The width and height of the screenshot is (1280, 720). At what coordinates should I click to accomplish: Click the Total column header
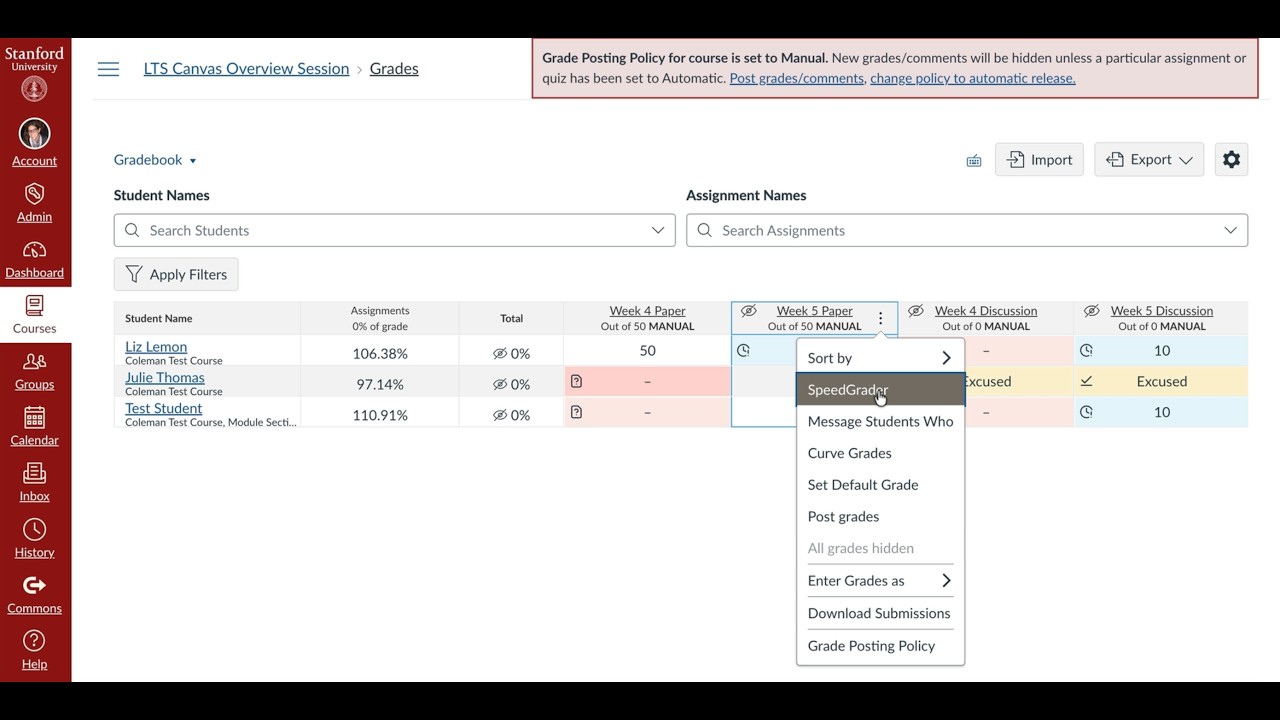click(511, 319)
